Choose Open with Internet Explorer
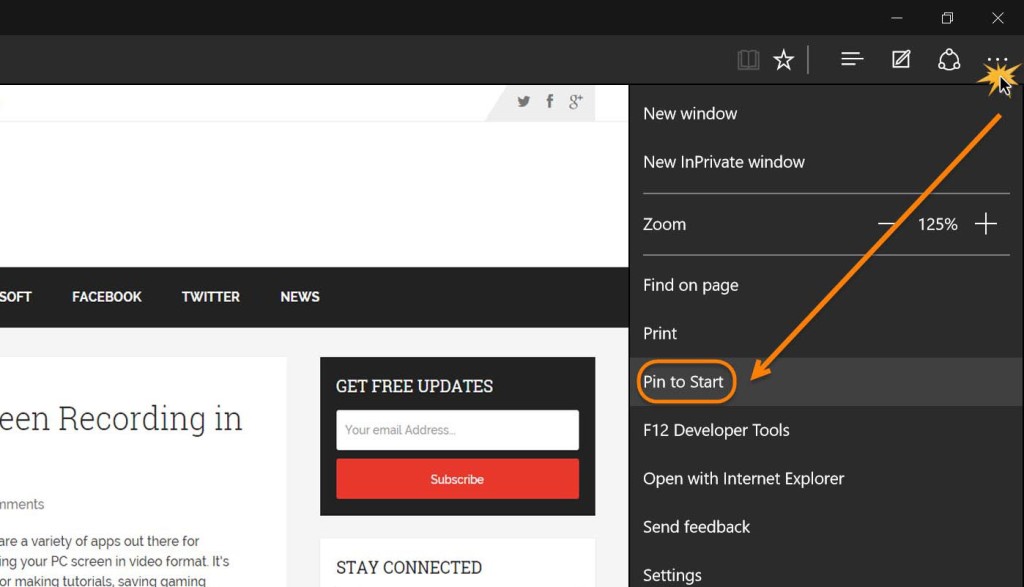The width and height of the screenshot is (1024, 587). click(x=743, y=479)
